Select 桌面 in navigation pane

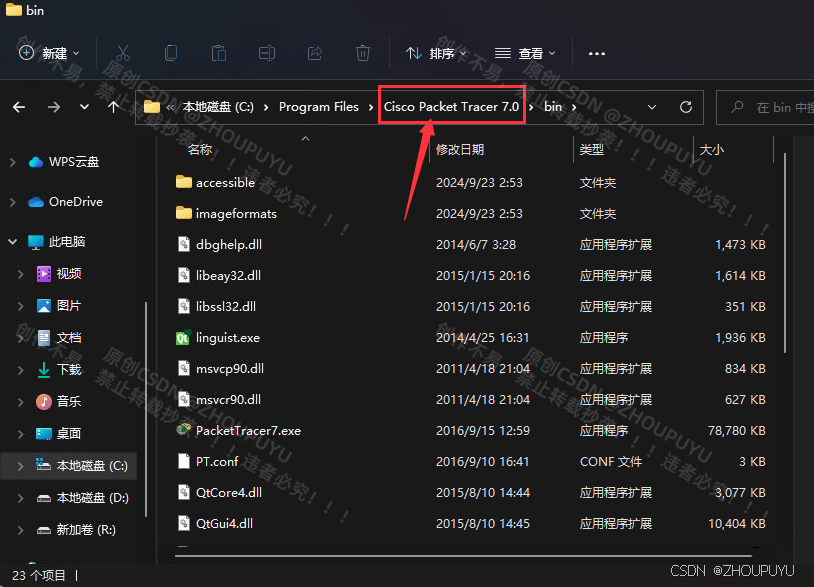pyautogui.click(x=69, y=433)
